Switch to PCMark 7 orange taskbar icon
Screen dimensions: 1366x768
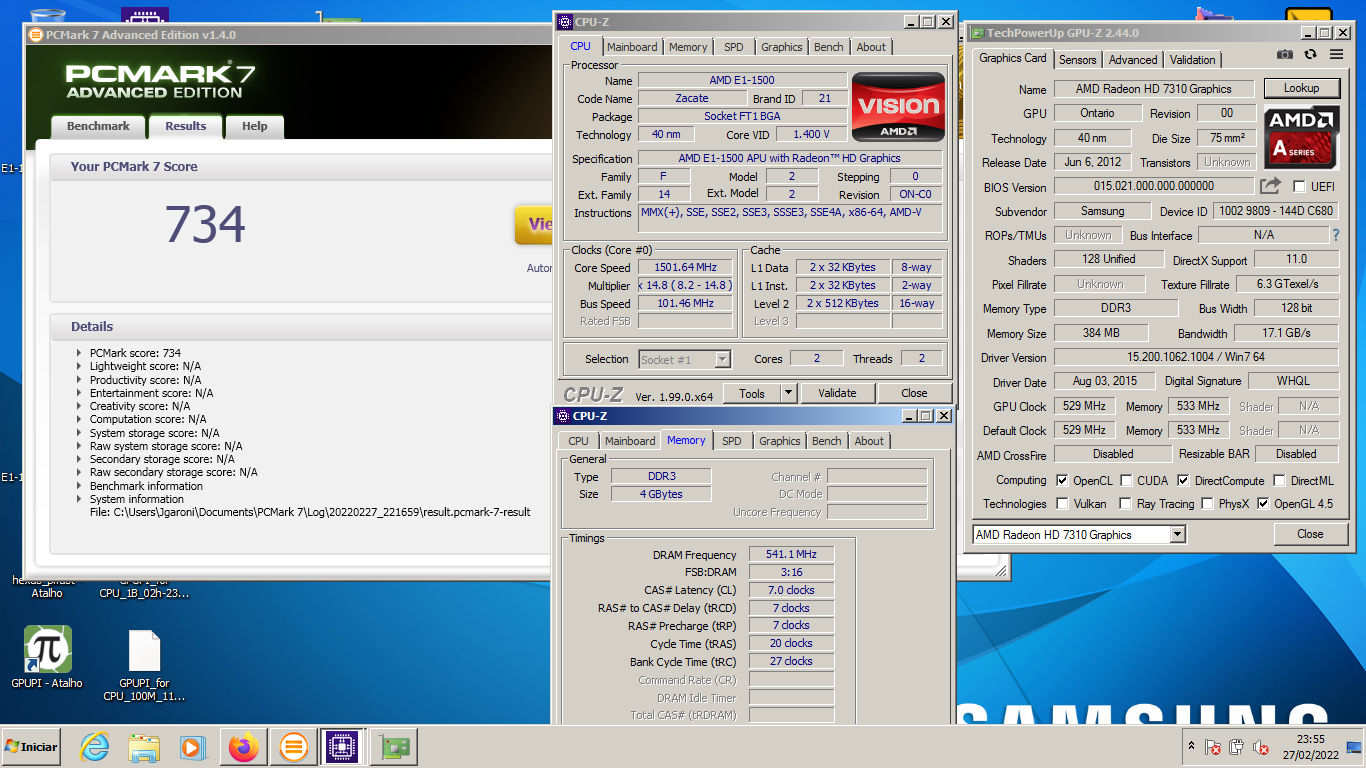pyautogui.click(x=293, y=747)
